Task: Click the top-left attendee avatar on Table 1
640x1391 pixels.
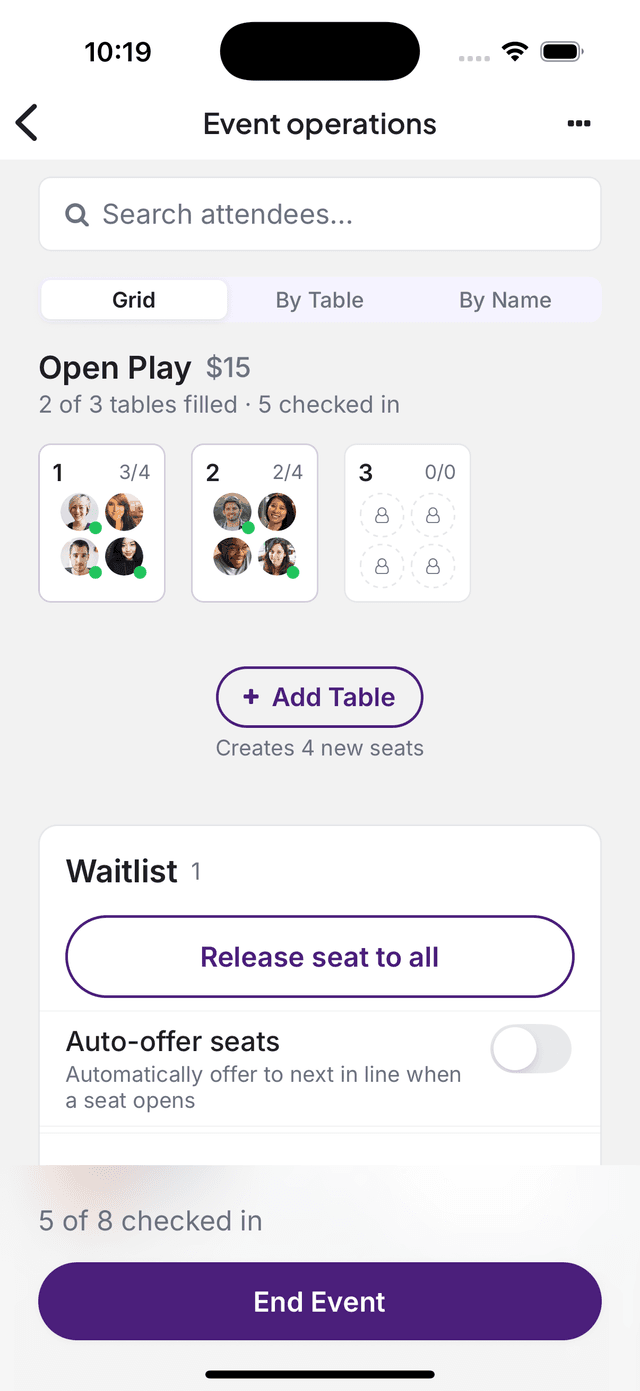Action: (79, 511)
